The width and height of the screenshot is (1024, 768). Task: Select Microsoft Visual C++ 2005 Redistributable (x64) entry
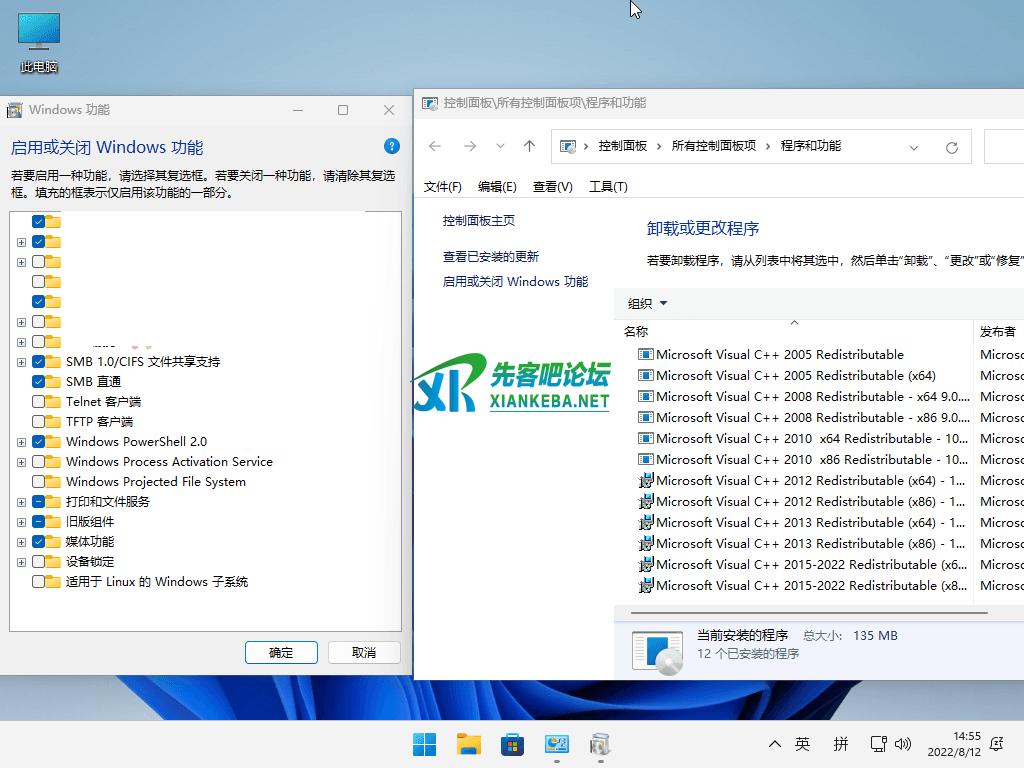[795, 376]
